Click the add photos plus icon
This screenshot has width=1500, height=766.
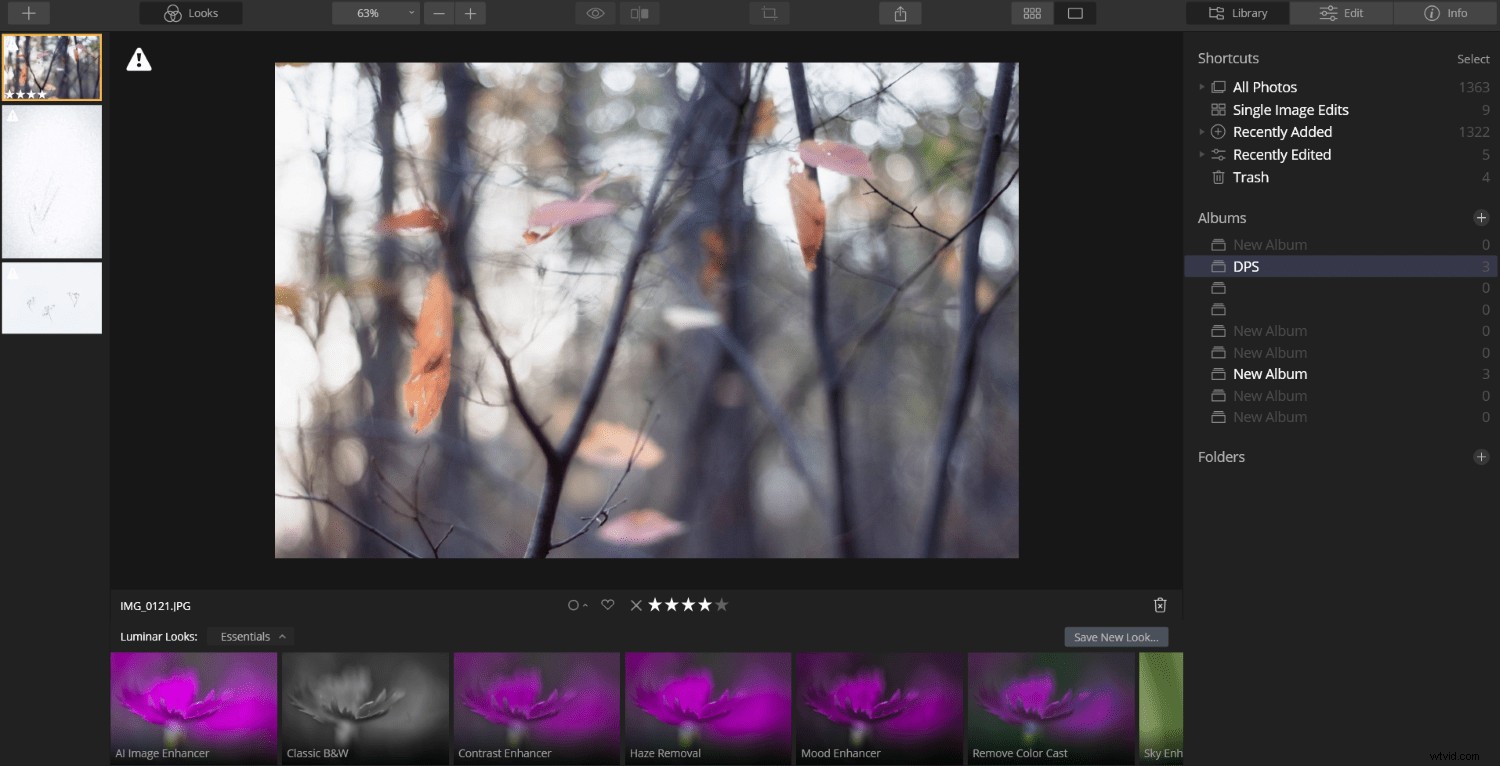click(29, 13)
